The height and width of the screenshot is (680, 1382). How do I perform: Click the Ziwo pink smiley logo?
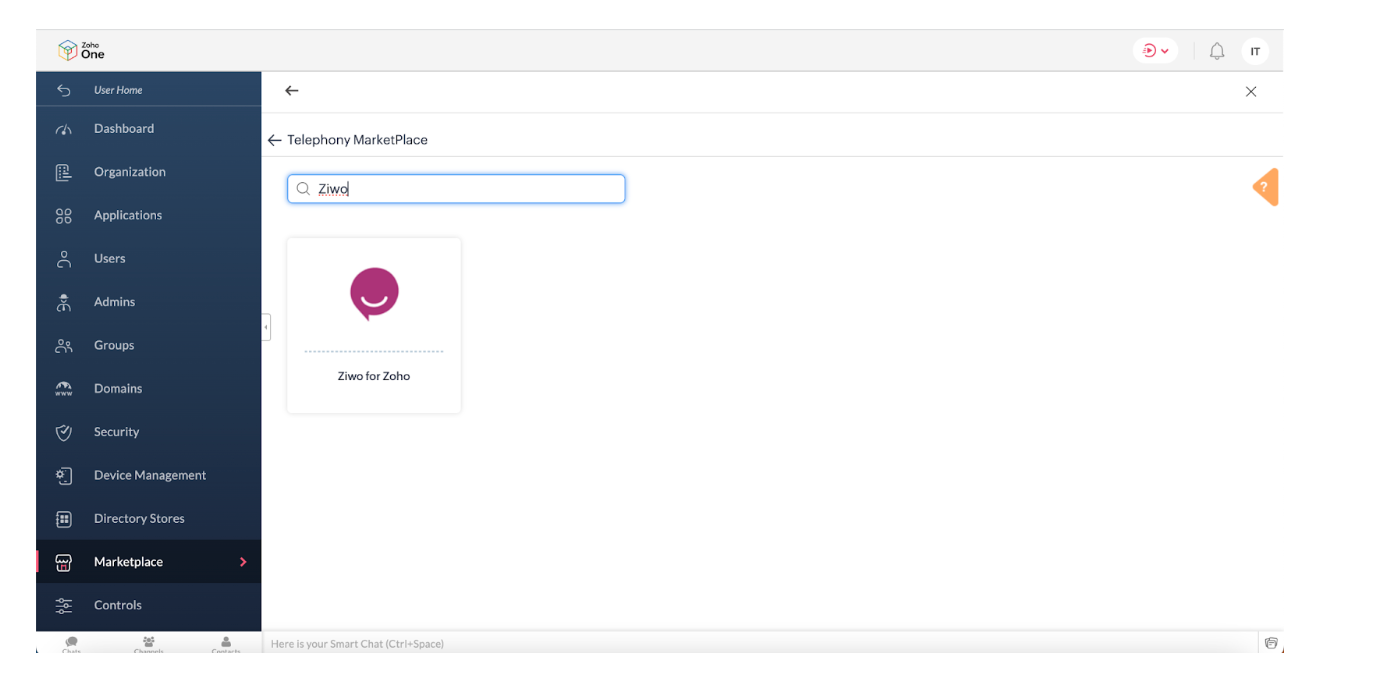click(374, 293)
